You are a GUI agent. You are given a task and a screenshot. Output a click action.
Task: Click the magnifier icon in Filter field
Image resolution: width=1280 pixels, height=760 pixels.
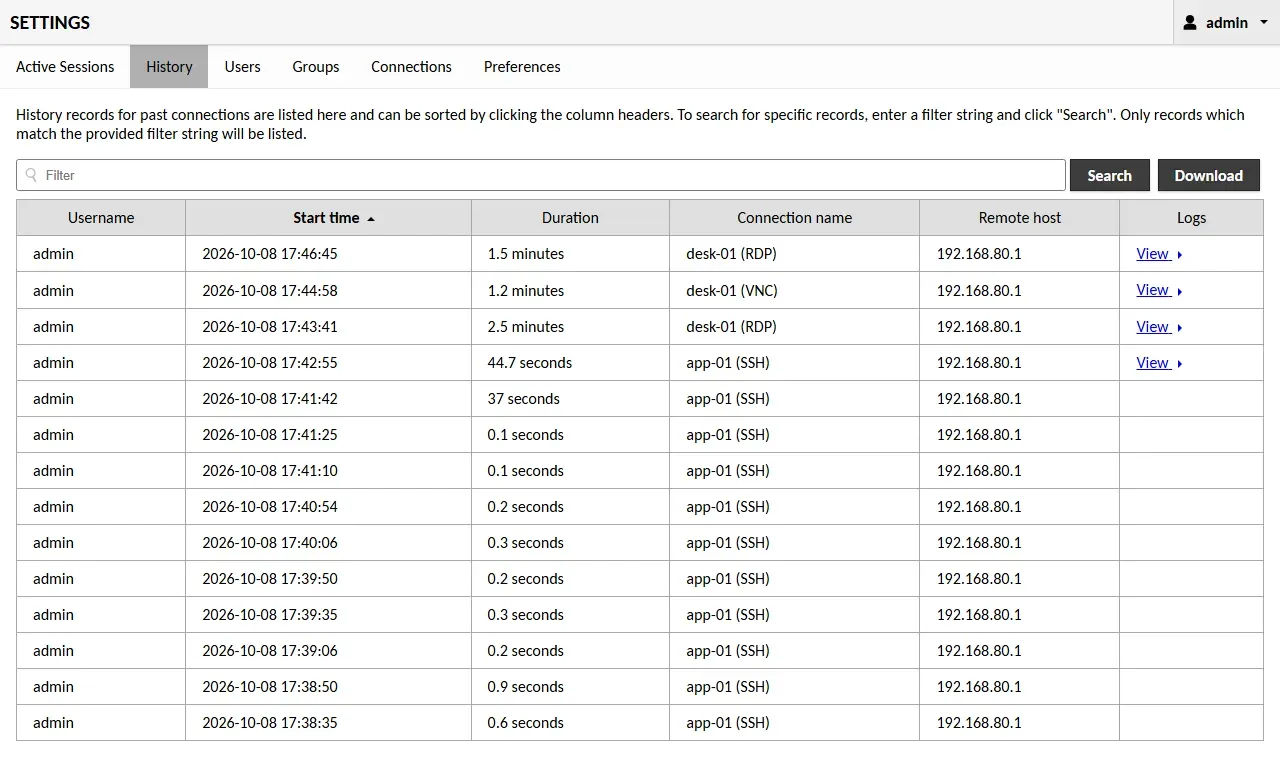[32, 175]
